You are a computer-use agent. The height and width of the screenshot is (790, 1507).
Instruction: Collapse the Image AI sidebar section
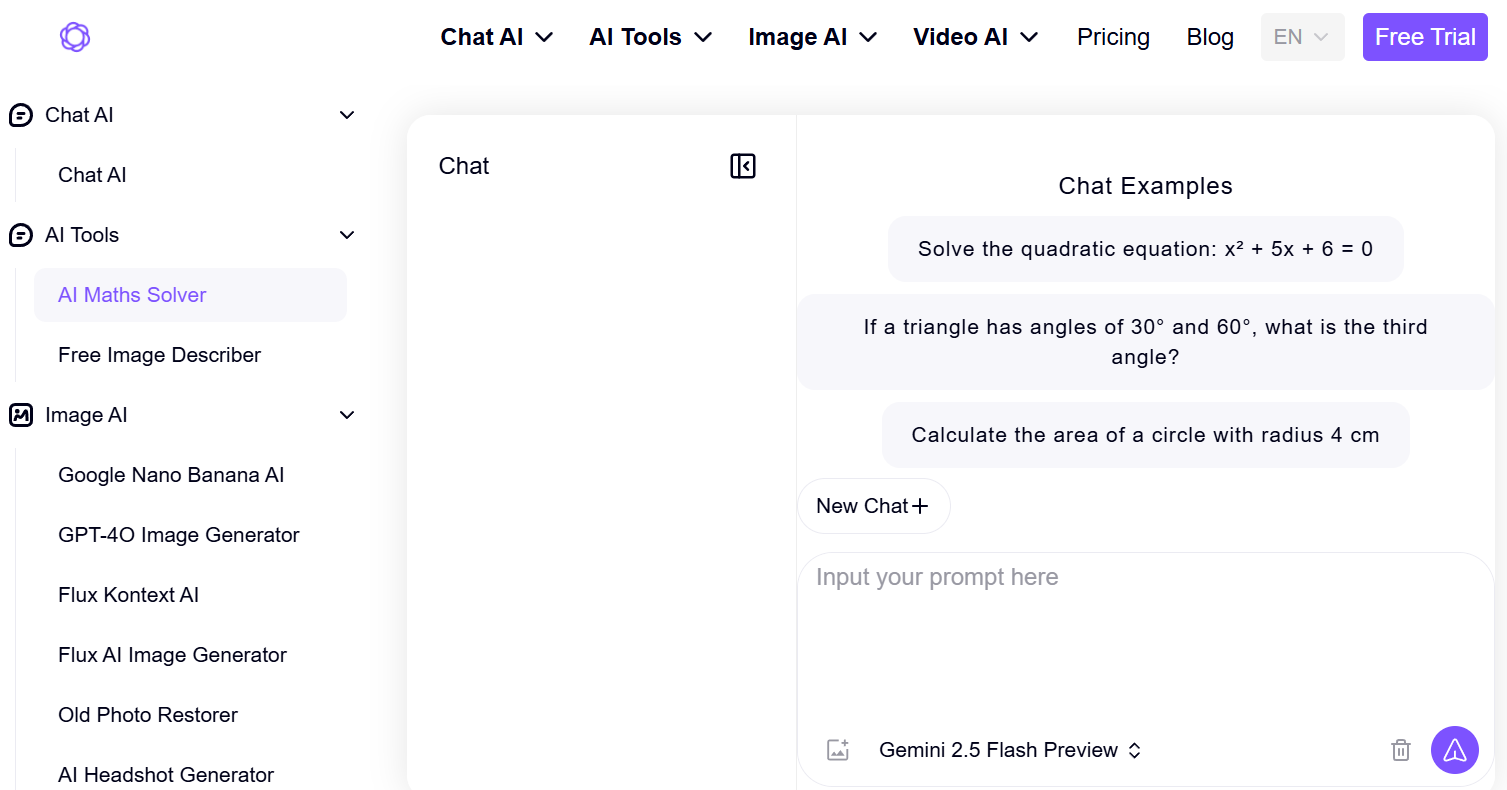pos(347,414)
